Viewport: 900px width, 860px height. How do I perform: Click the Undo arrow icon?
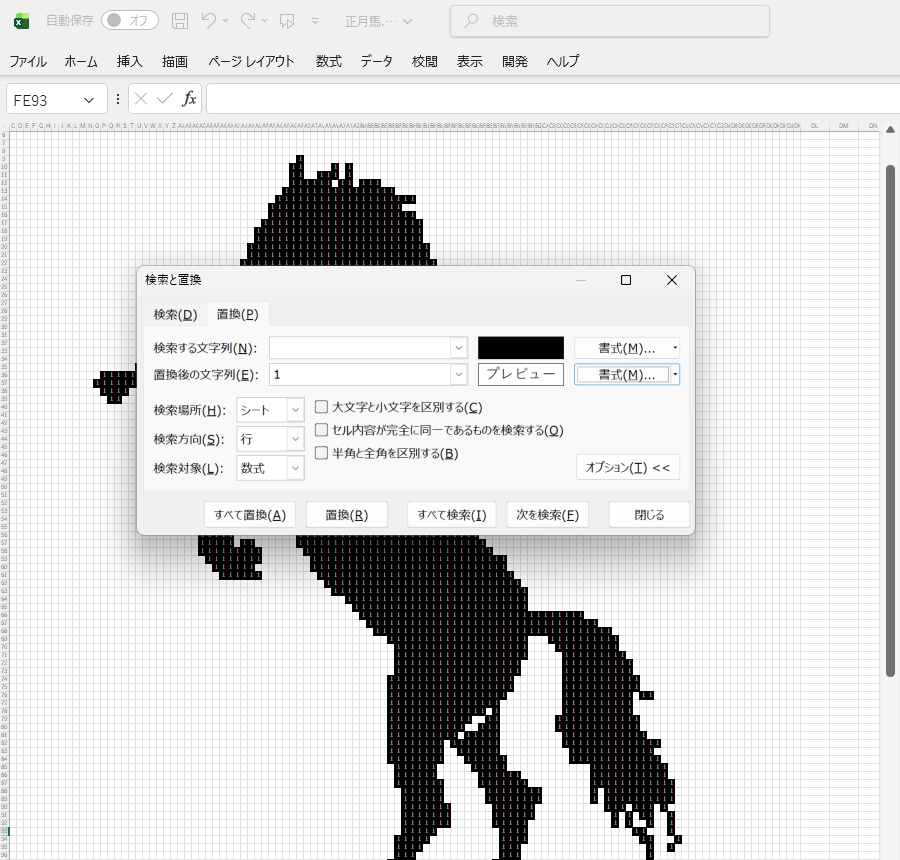click(x=209, y=21)
